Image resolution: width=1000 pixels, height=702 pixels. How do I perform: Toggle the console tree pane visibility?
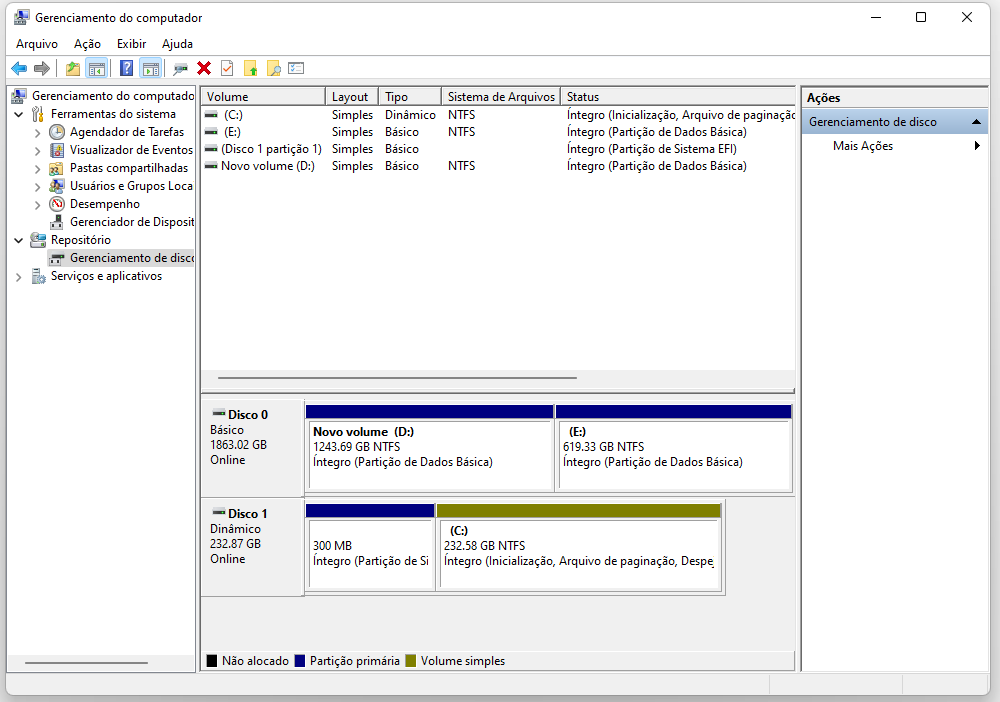(x=96, y=68)
